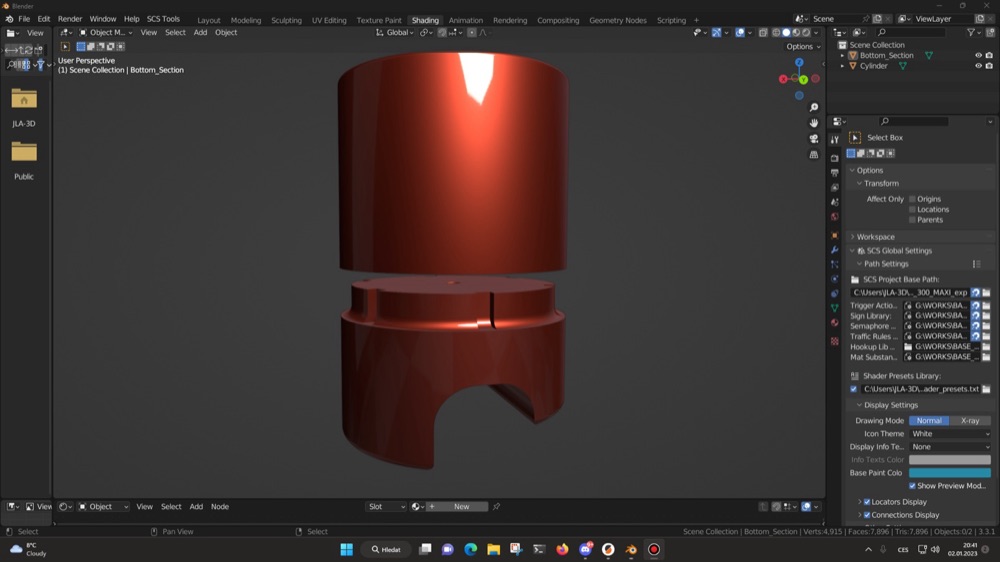
Task: Toggle the camera view icon
Action: pyautogui.click(x=814, y=138)
